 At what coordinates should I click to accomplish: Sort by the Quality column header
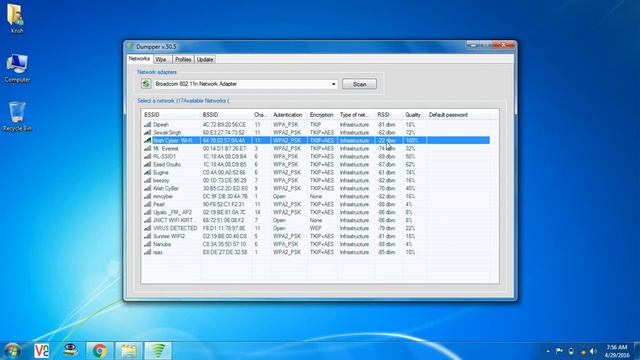click(414, 115)
